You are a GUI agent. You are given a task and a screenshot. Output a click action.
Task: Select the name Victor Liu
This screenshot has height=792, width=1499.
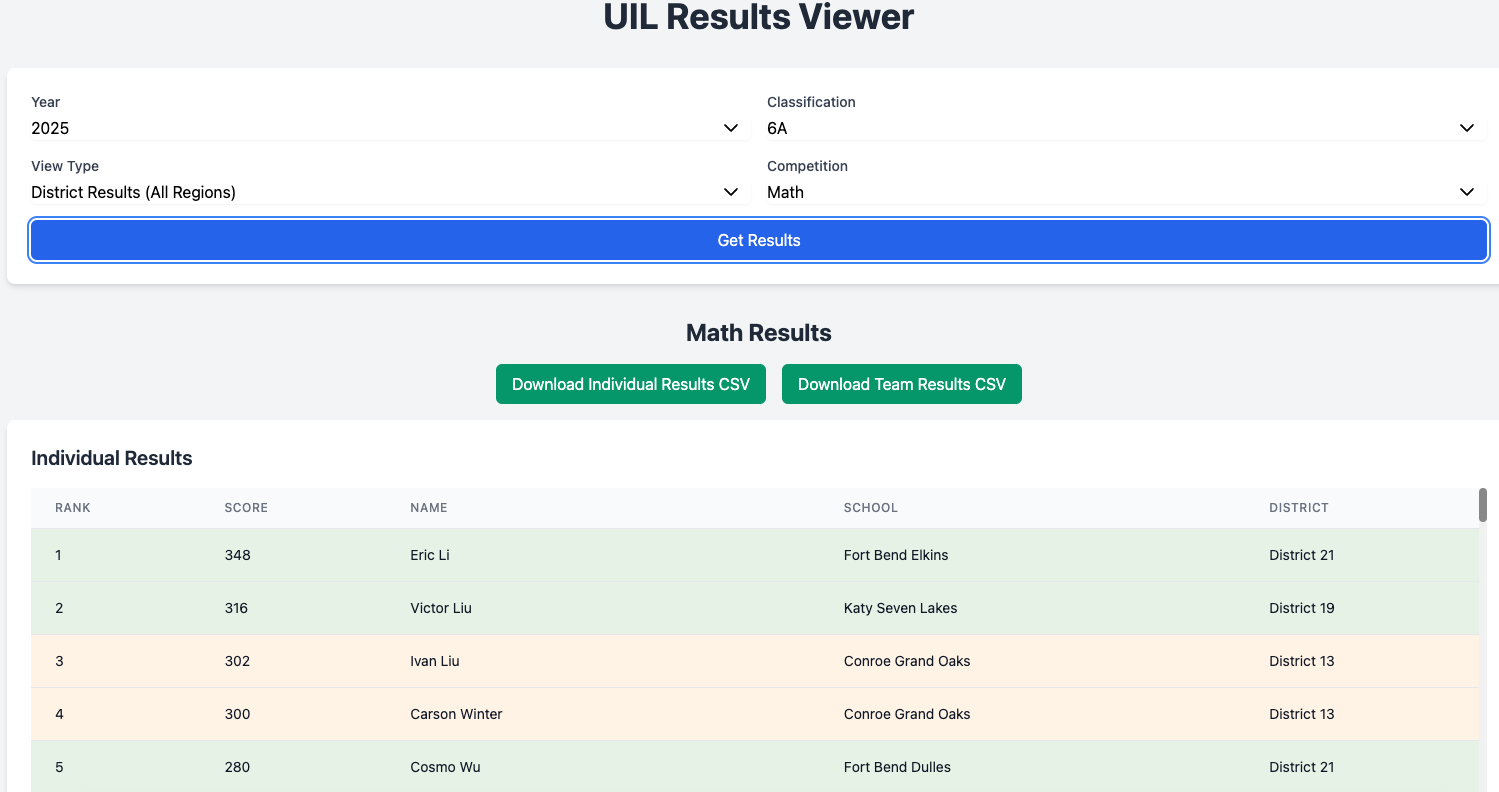(x=441, y=608)
